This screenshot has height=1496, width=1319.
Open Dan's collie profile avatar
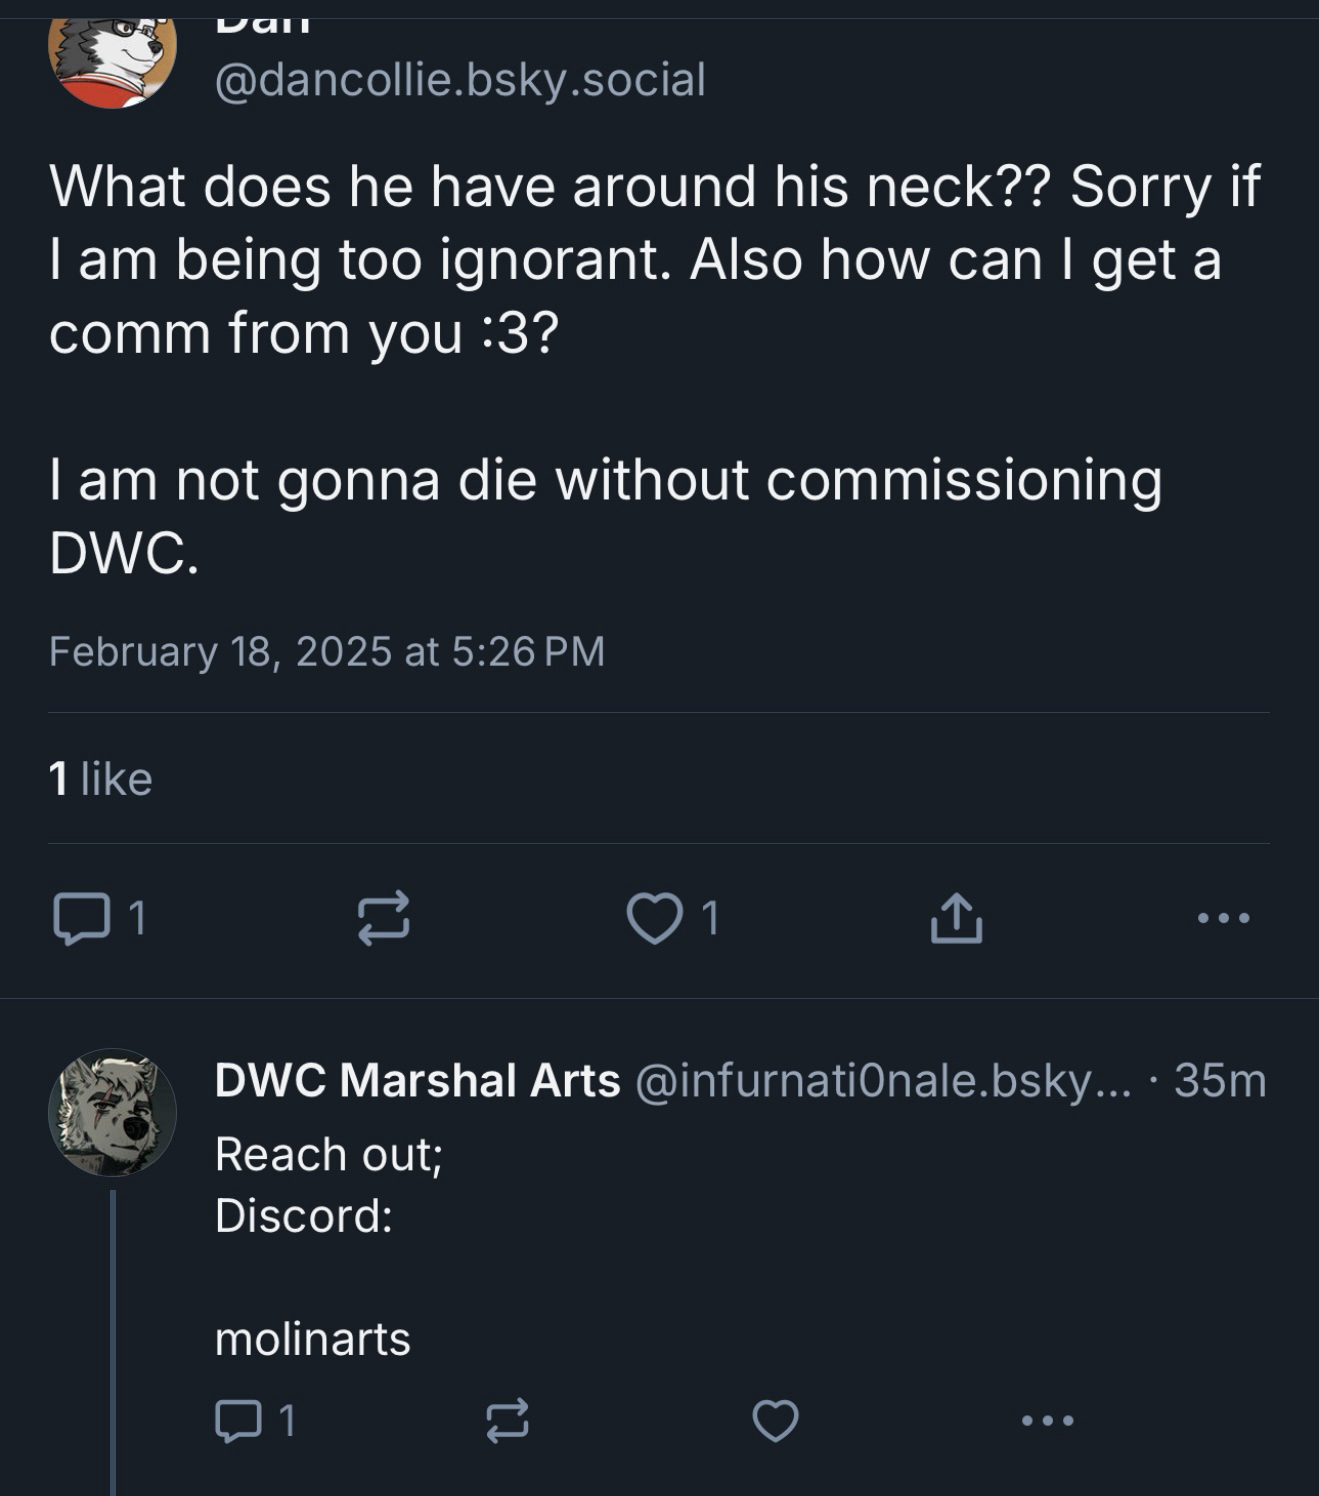tap(112, 55)
